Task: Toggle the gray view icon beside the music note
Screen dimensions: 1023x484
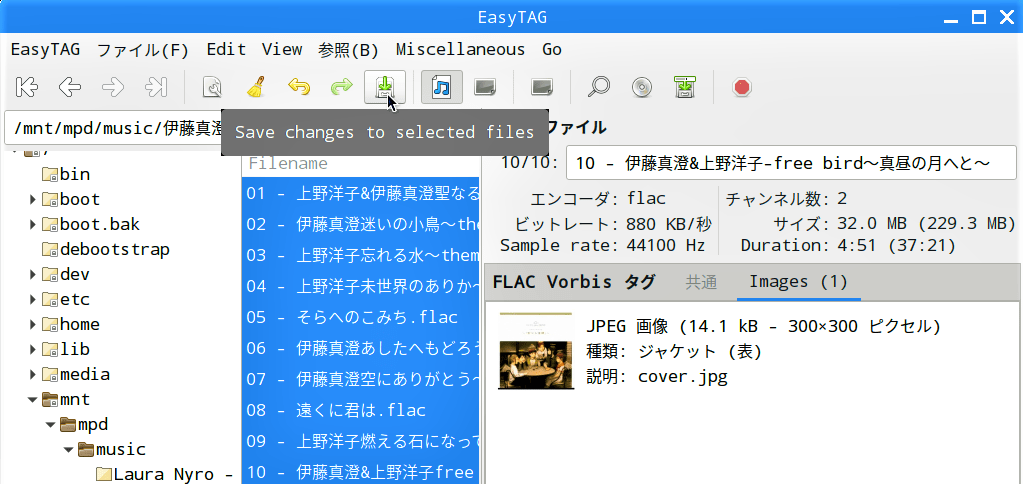Action: click(485, 87)
